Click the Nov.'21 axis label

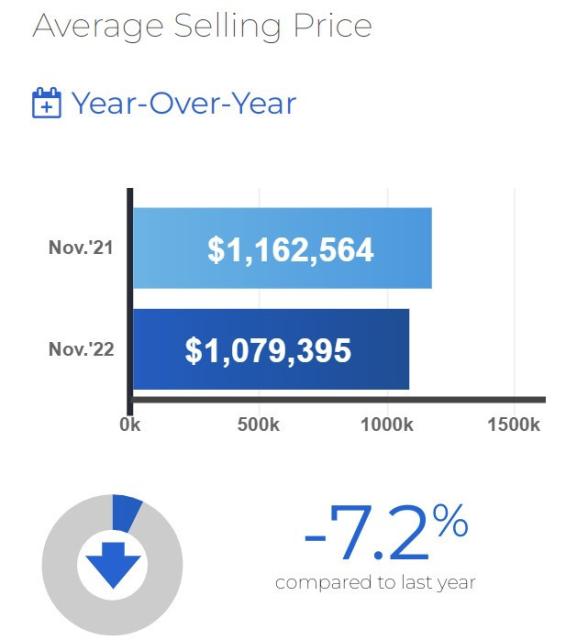coord(80,247)
